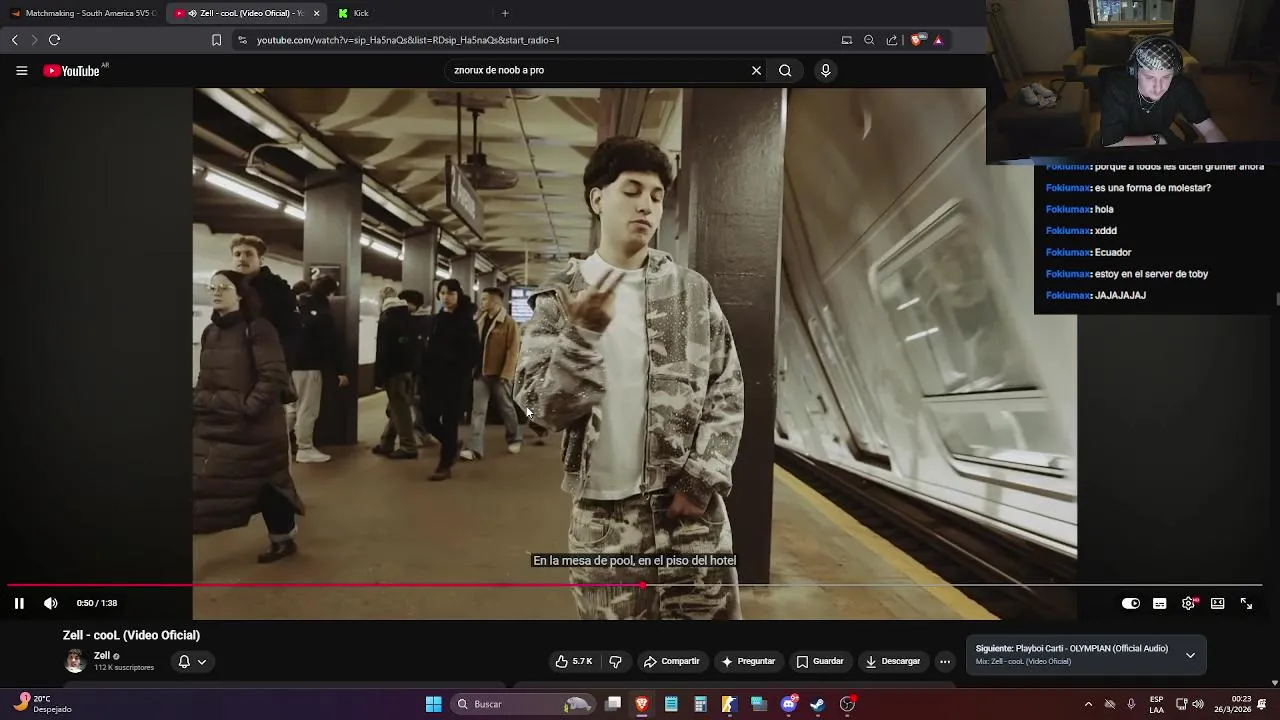Open Brave Rewards triangle icon
The image size is (1280, 720).
click(x=938, y=40)
